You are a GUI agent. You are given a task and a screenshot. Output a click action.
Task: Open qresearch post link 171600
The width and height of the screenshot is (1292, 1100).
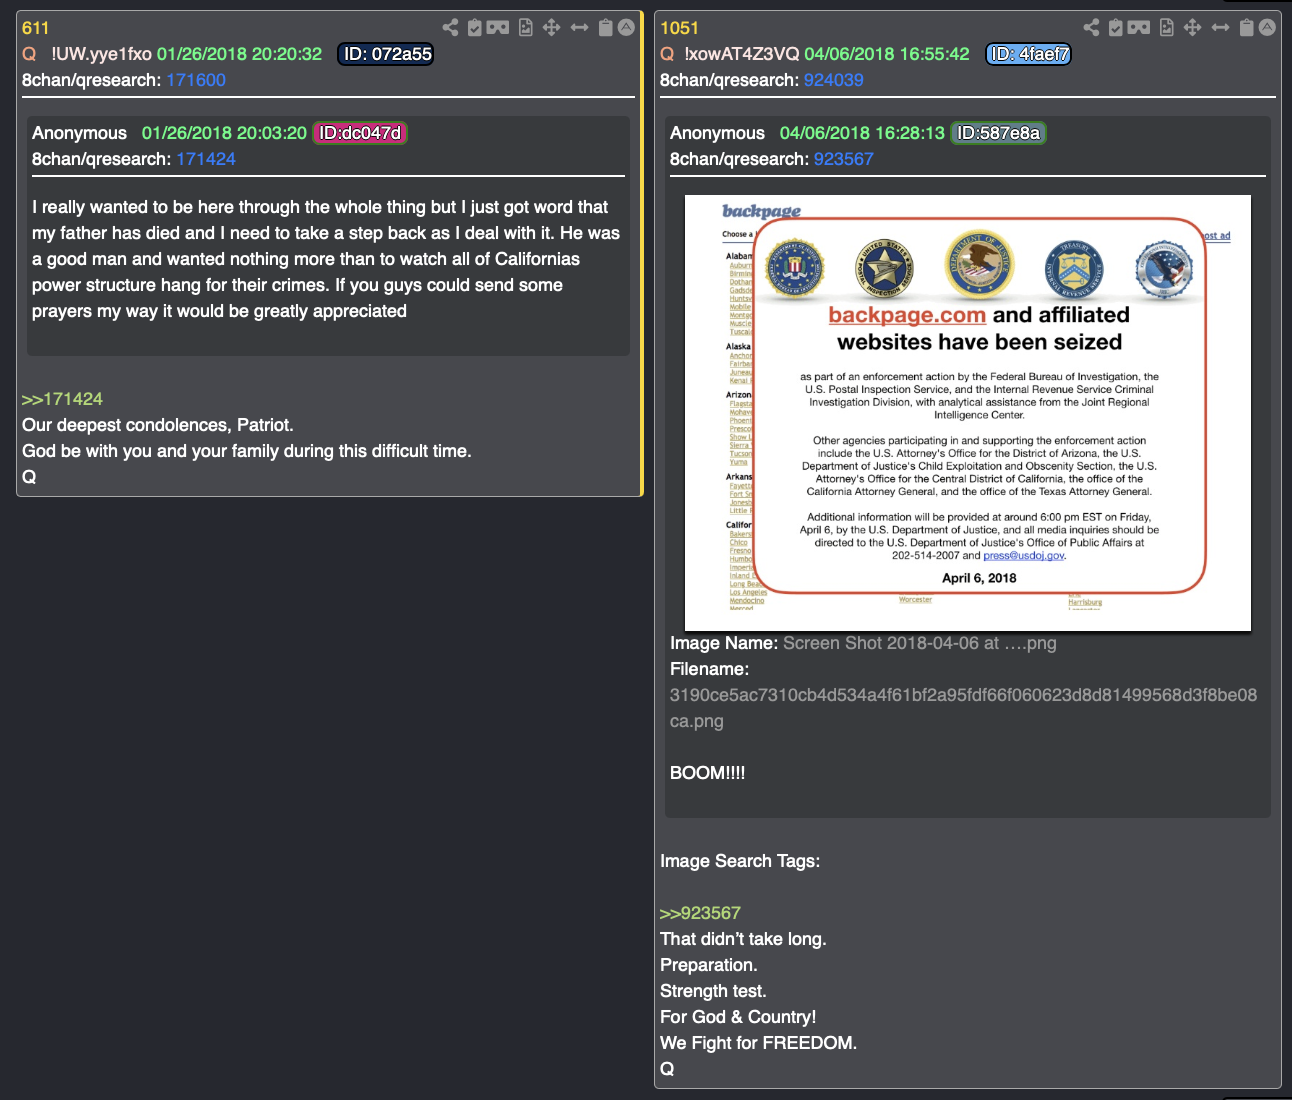tap(196, 80)
